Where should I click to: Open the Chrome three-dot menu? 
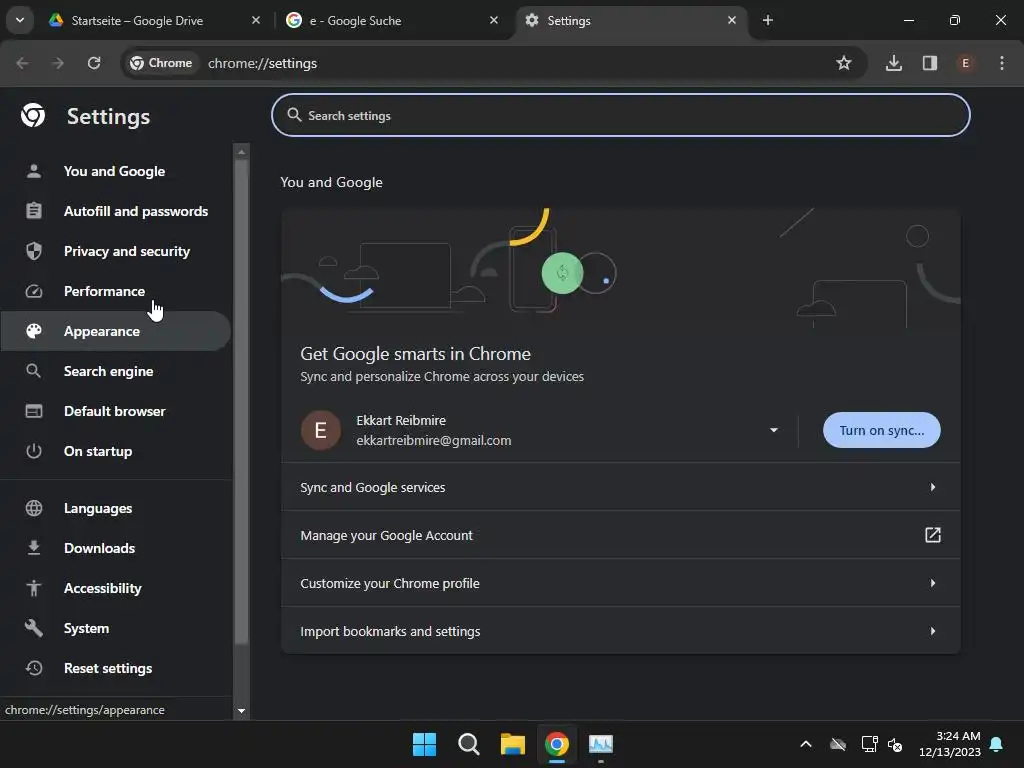1001,63
